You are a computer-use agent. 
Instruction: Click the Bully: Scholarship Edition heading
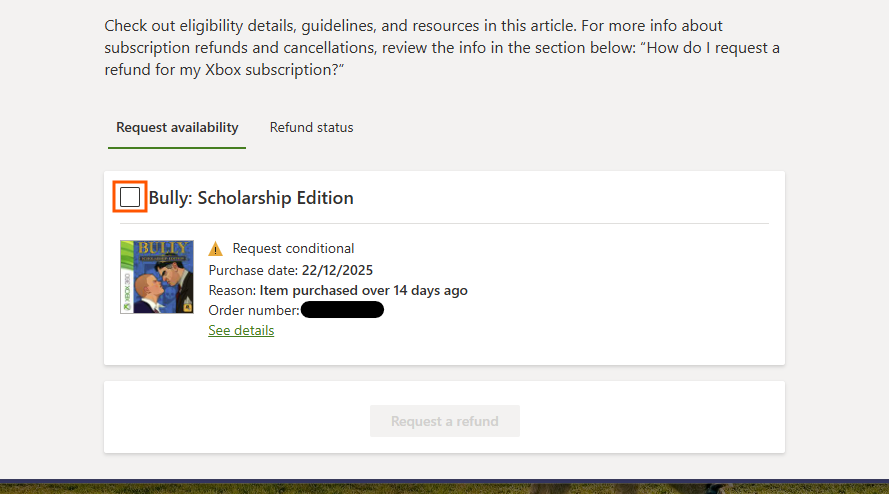point(251,198)
